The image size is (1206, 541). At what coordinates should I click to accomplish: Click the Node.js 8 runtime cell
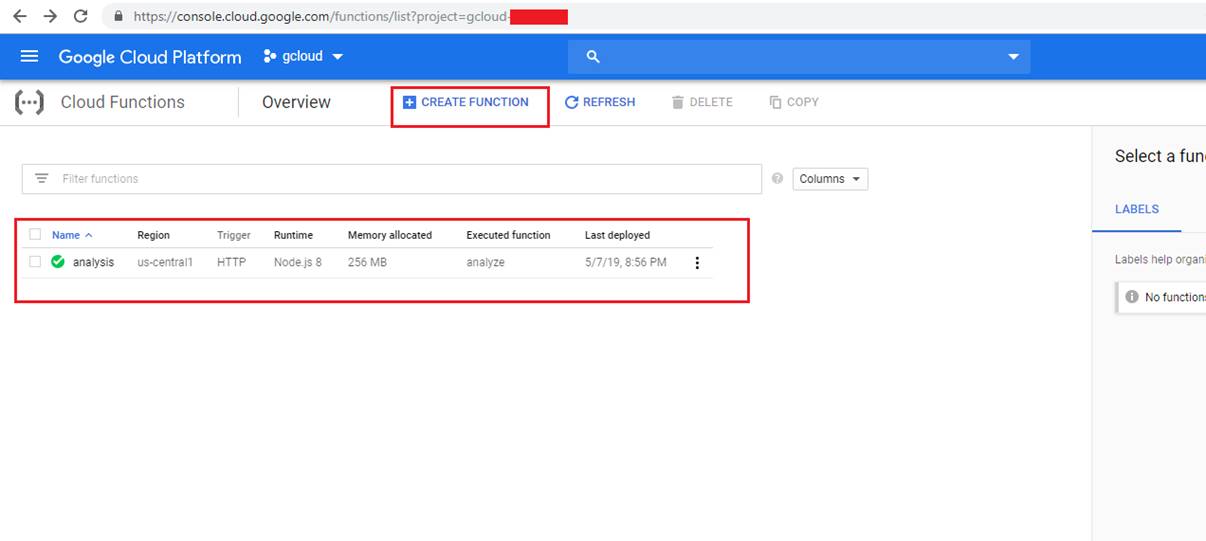[x=298, y=262]
